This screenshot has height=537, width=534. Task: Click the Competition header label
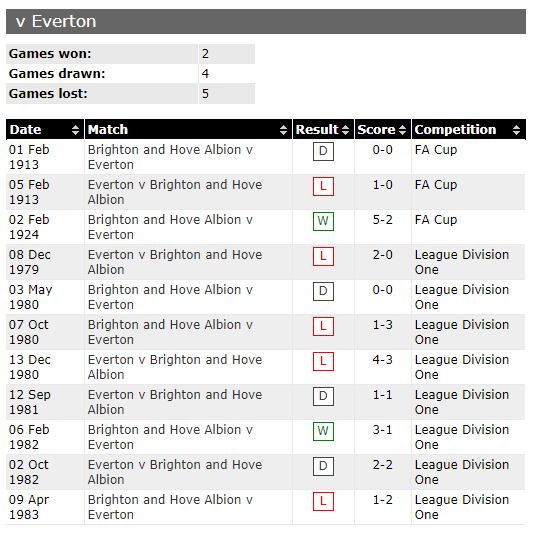pyautogui.click(x=455, y=130)
